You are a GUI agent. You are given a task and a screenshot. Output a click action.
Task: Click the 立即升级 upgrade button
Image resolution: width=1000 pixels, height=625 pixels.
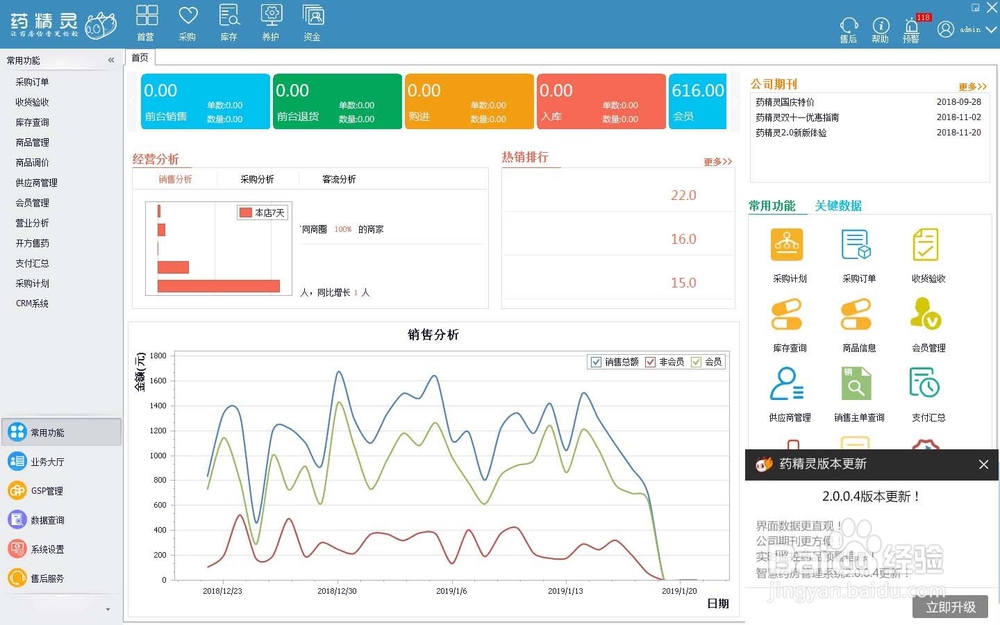coord(950,607)
